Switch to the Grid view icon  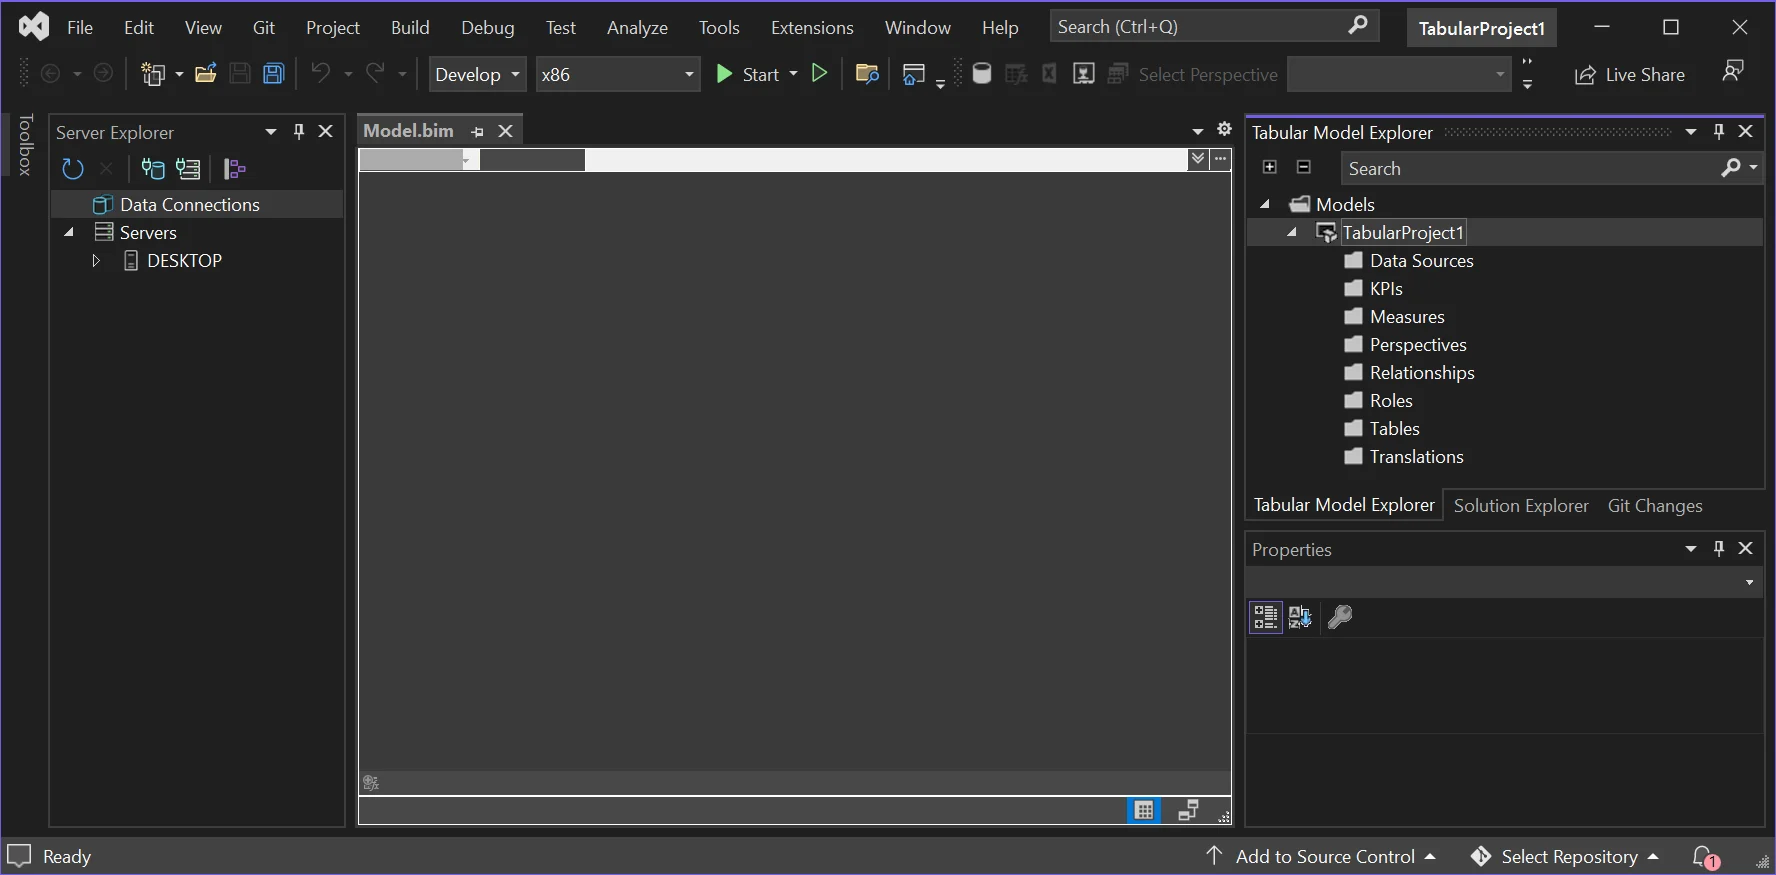(x=1144, y=810)
